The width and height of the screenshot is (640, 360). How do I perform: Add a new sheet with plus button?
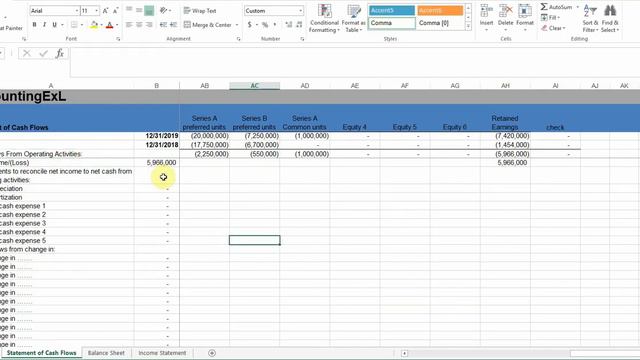point(212,353)
